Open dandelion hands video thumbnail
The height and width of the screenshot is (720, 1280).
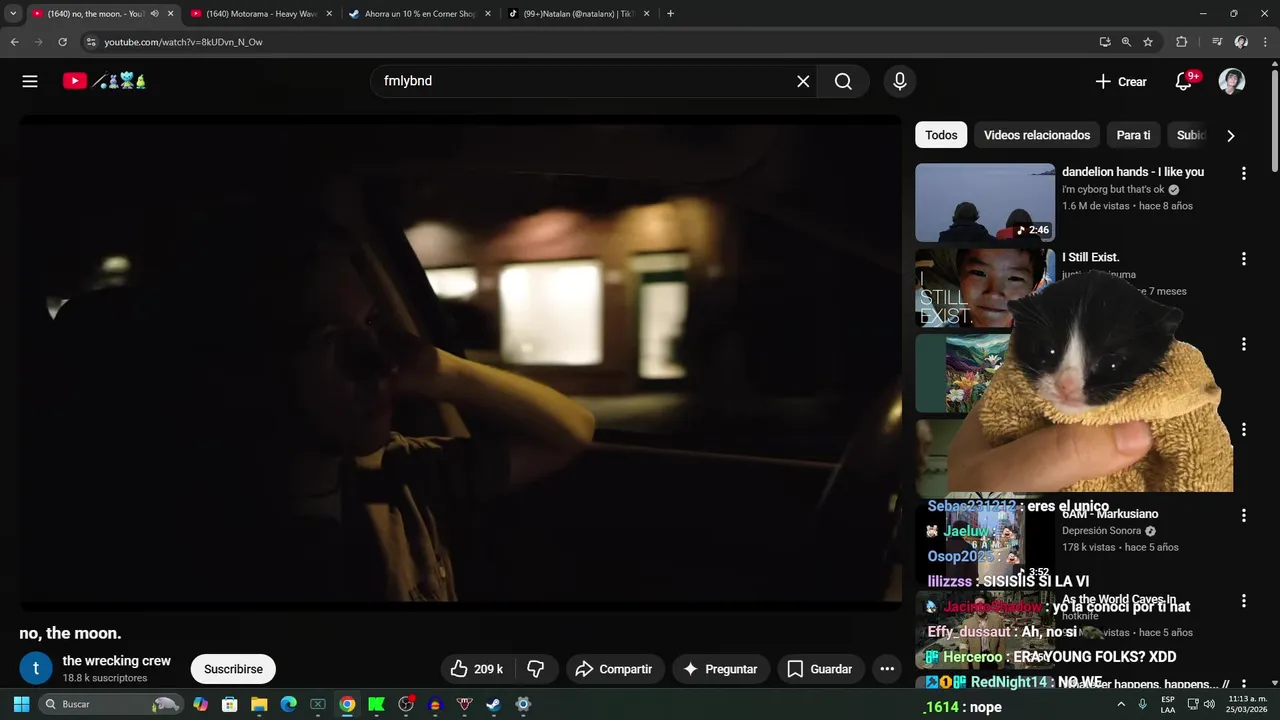(985, 203)
